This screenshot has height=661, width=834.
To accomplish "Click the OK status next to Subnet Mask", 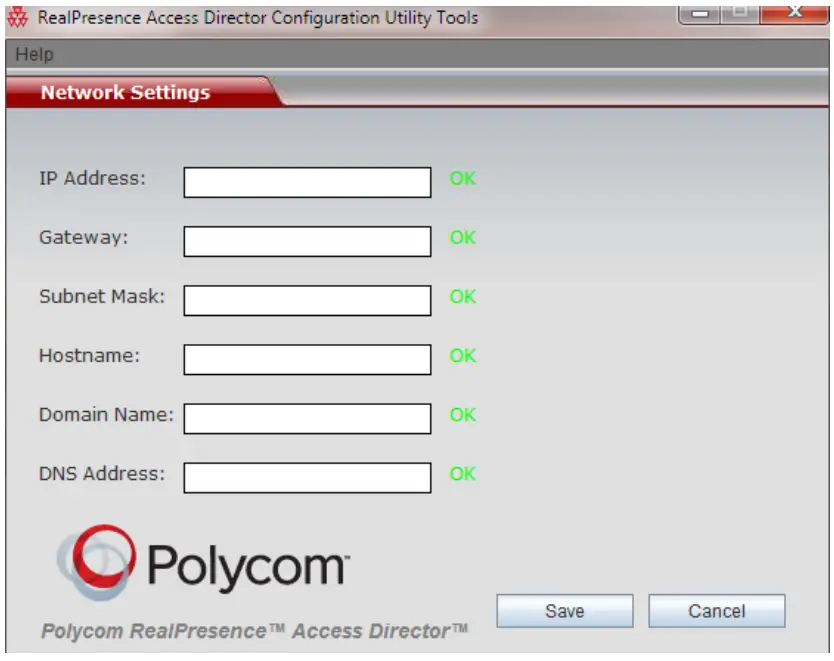I will (x=462, y=297).
